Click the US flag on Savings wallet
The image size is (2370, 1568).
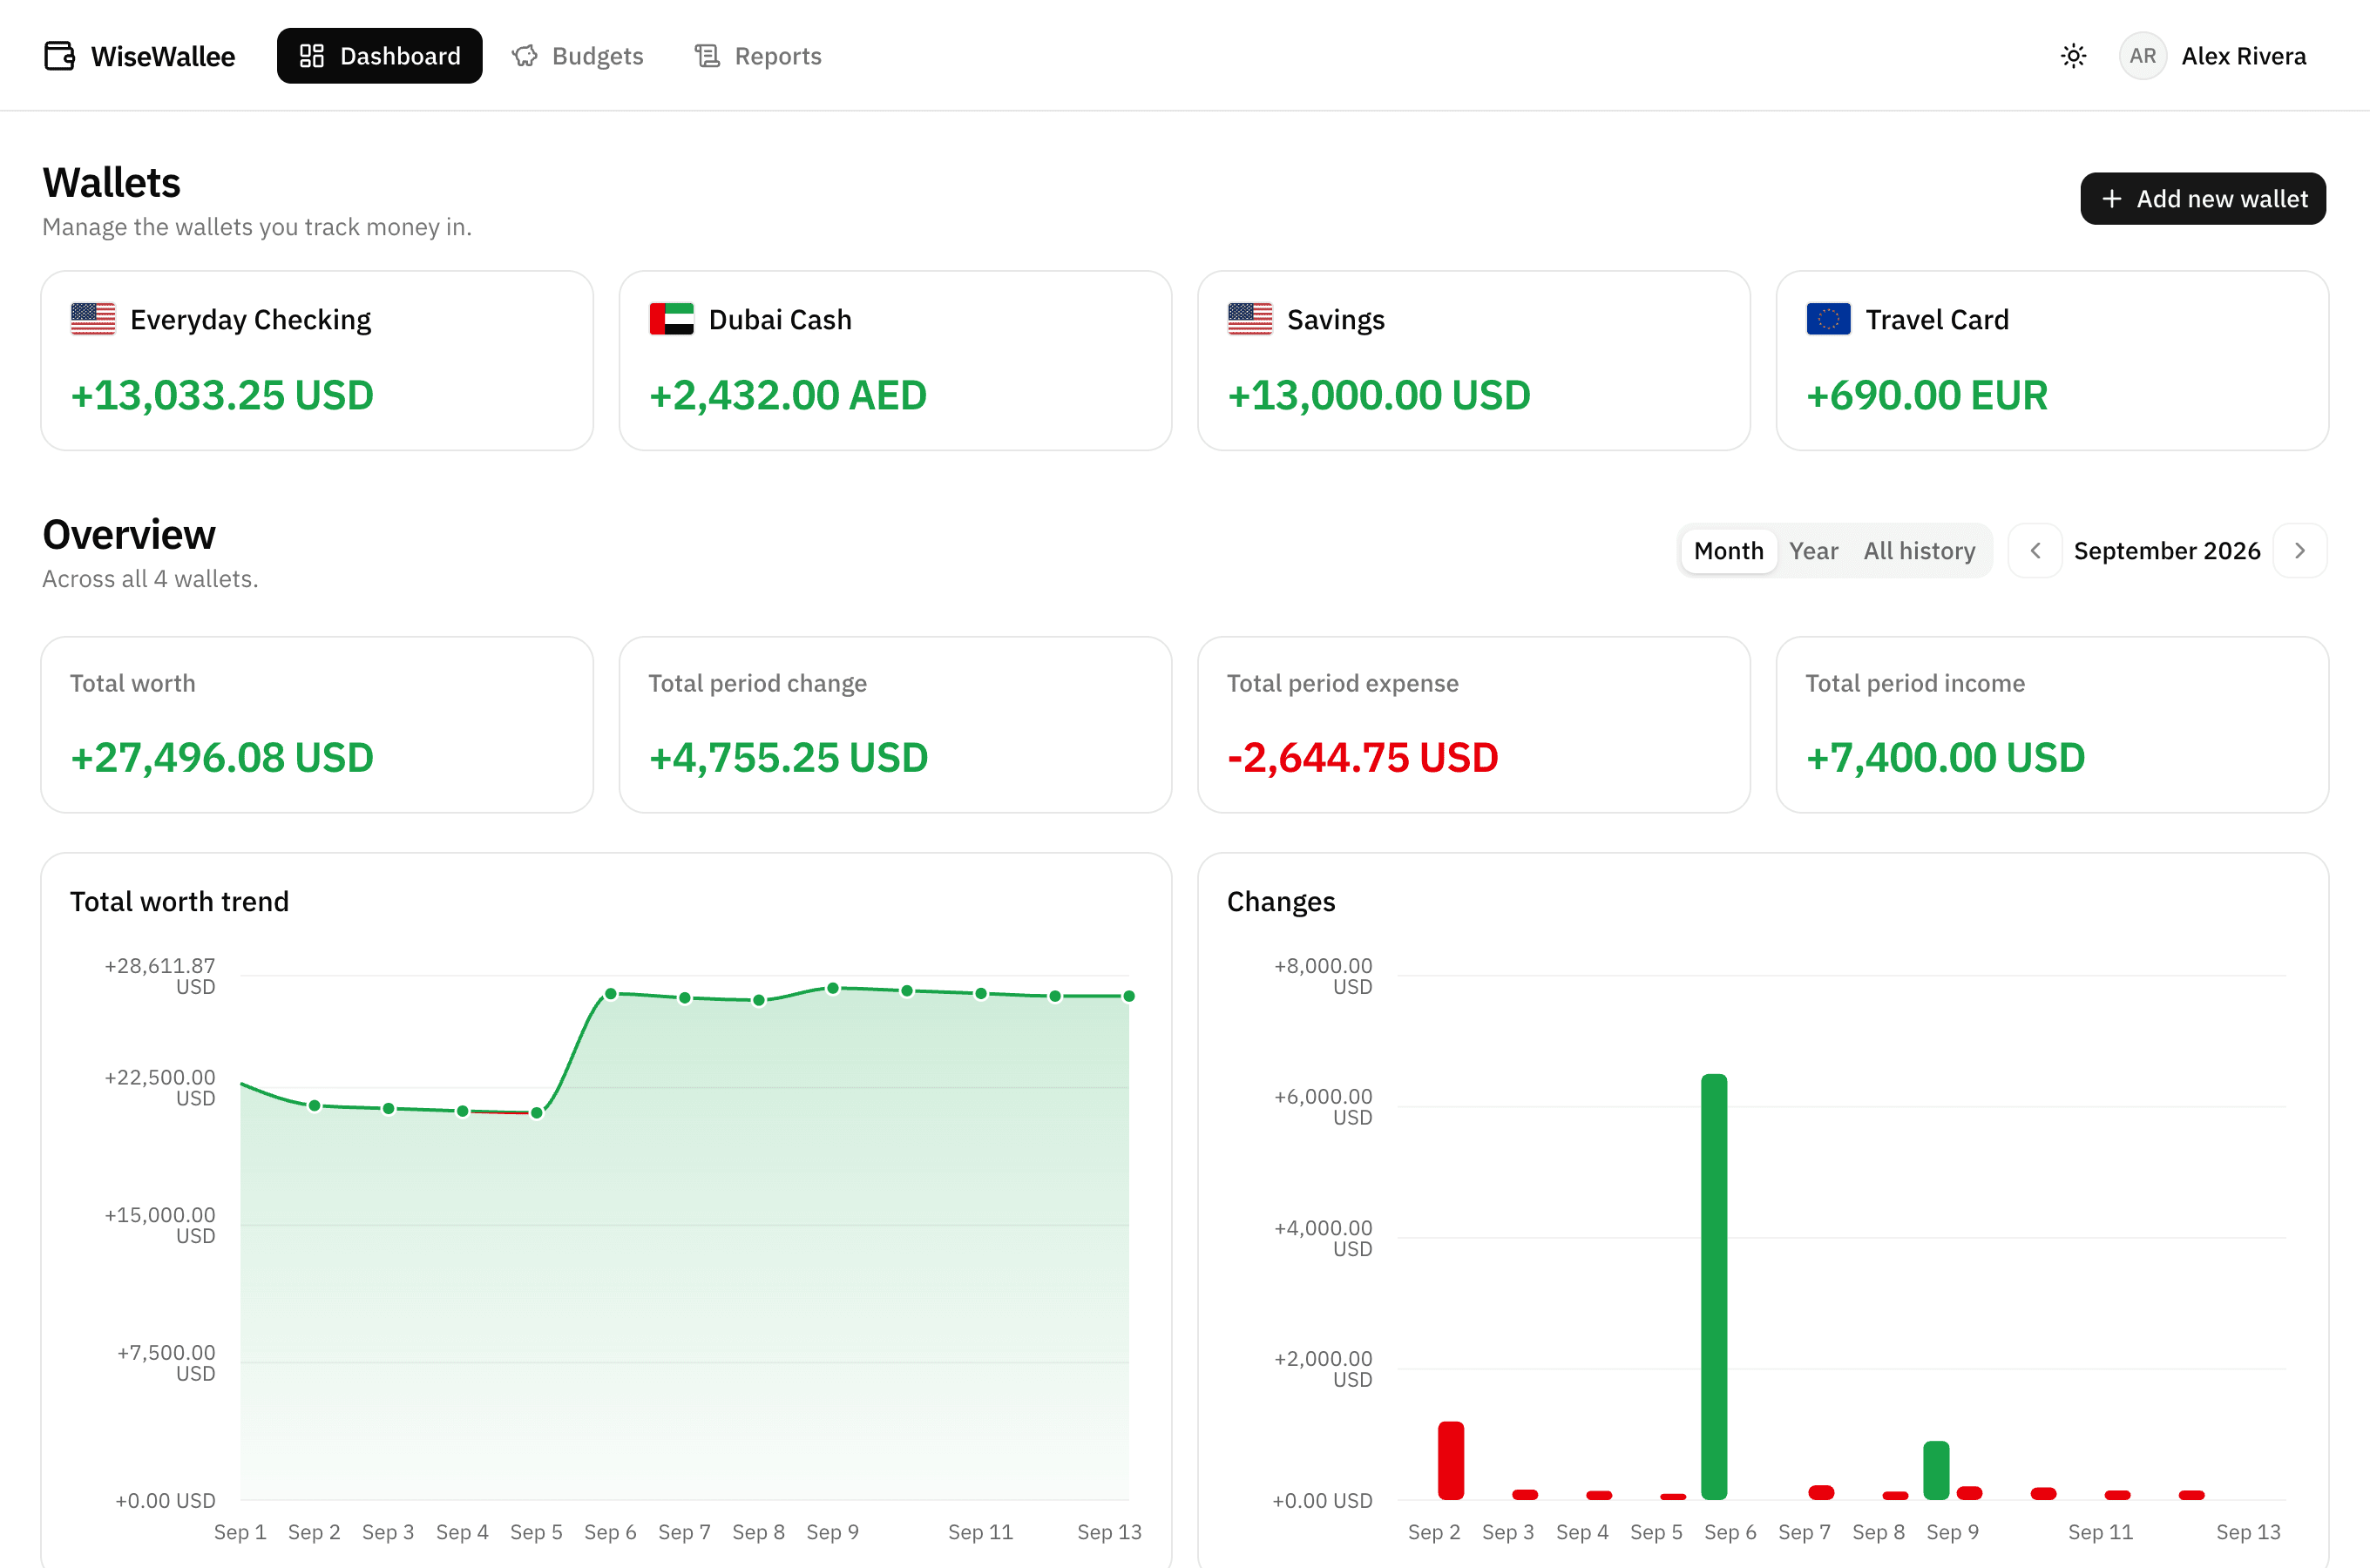[x=1250, y=319]
